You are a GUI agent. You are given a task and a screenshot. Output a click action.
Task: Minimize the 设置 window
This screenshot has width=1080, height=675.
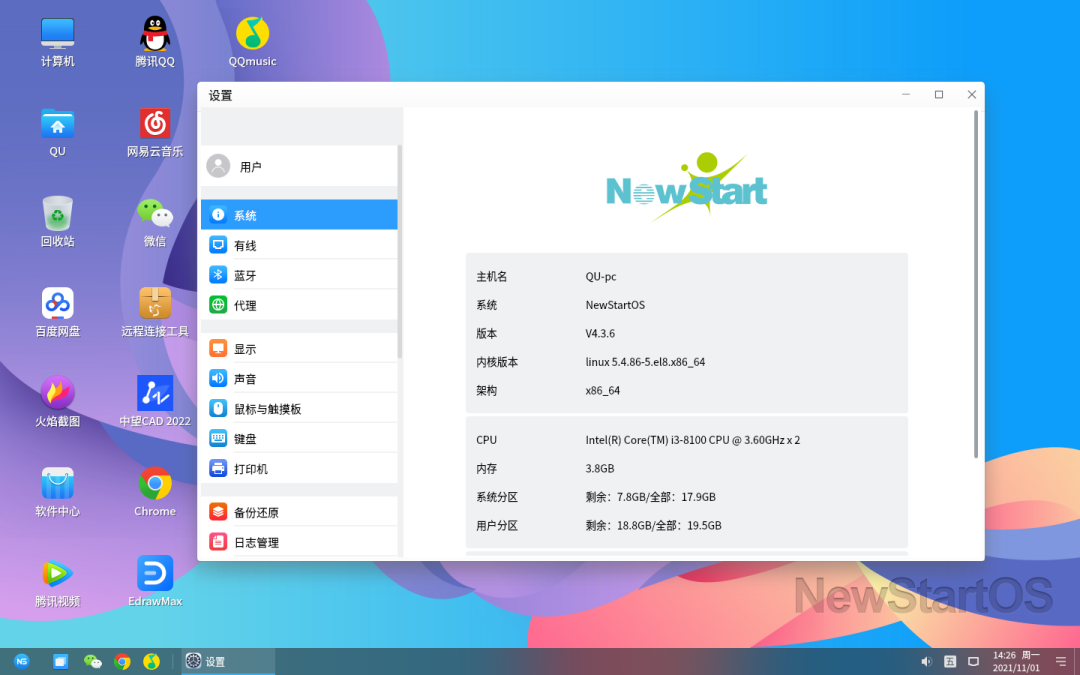click(x=906, y=94)
